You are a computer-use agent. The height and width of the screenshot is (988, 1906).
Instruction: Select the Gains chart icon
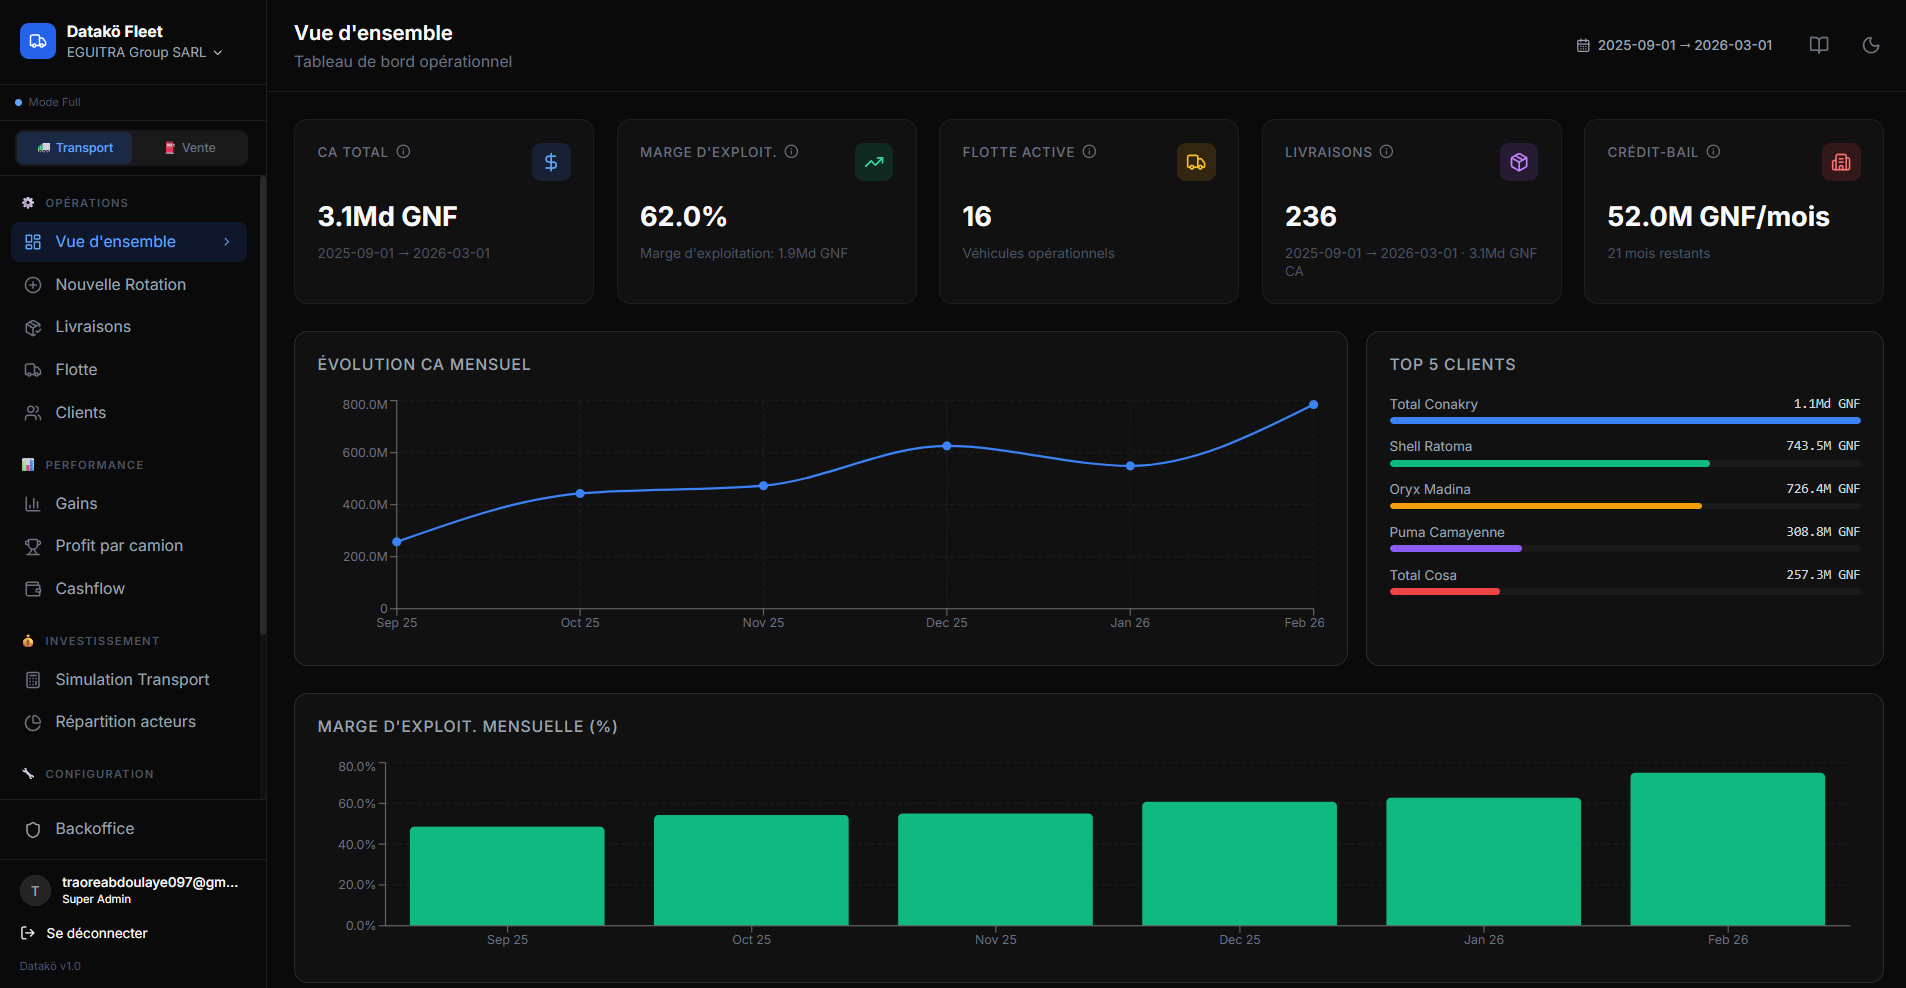click(33, 503)
